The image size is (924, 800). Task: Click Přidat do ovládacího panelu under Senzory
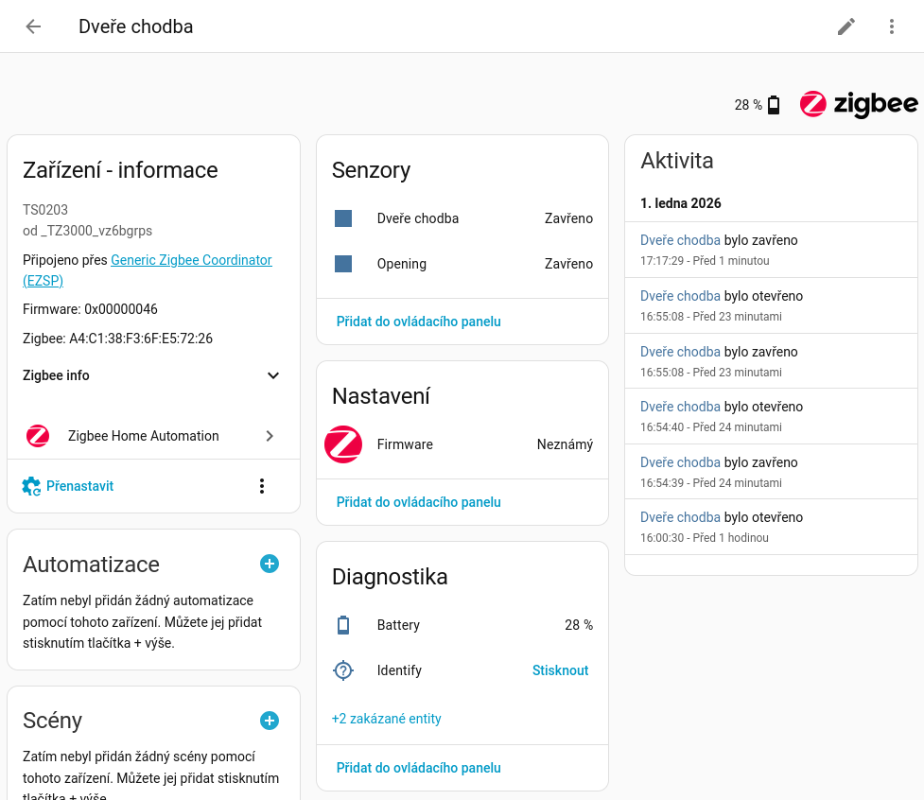[418, 322]
